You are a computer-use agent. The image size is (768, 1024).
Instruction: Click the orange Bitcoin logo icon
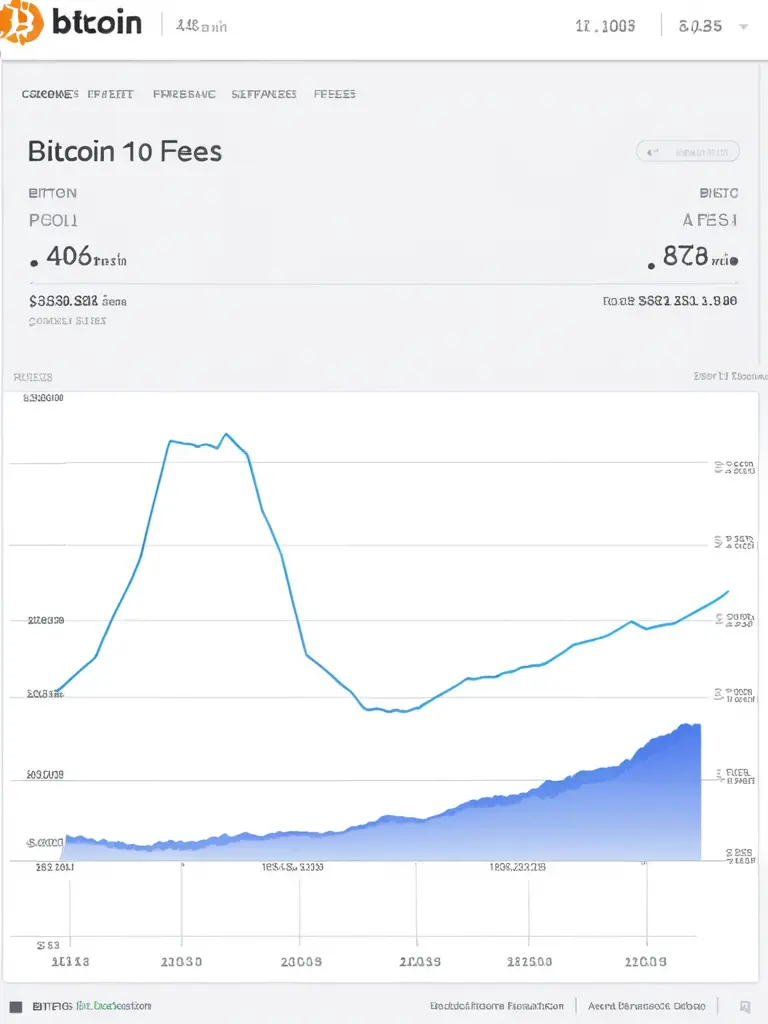coord(22,22)
